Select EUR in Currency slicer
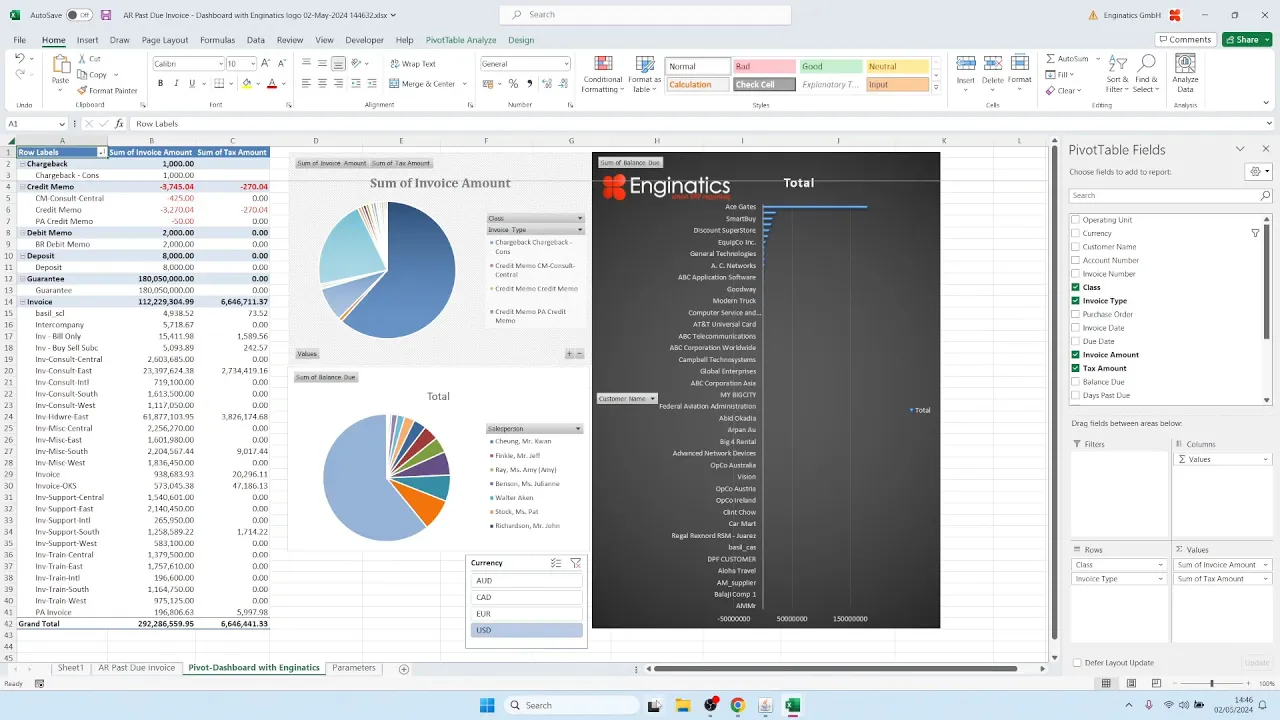 pos(526,614)
